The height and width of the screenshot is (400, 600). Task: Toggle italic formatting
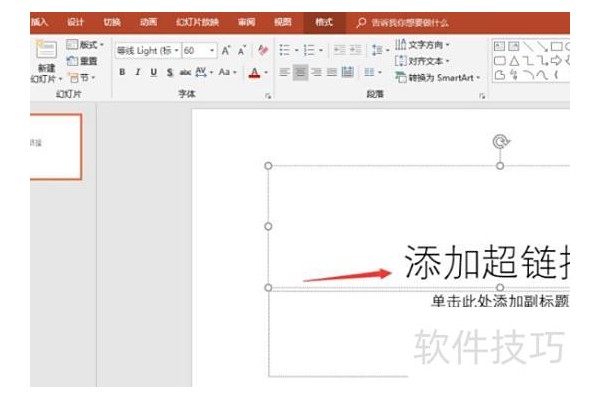tap(138, 72)
